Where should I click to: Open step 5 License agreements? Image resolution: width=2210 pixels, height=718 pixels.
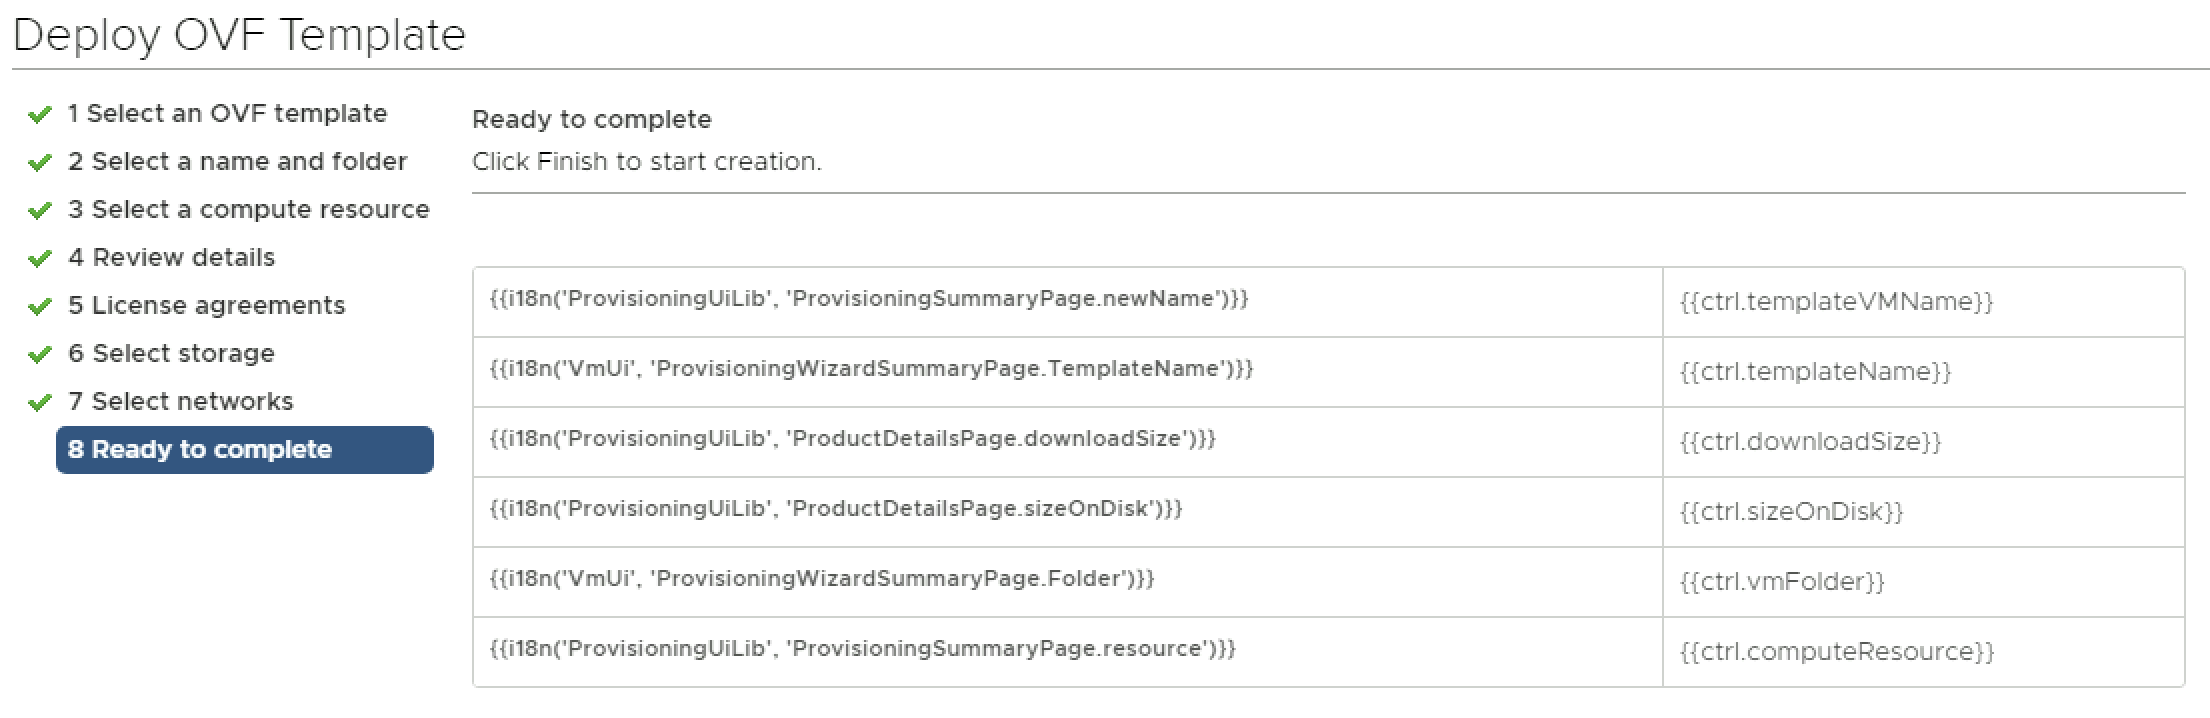click(x=206, y=306)
